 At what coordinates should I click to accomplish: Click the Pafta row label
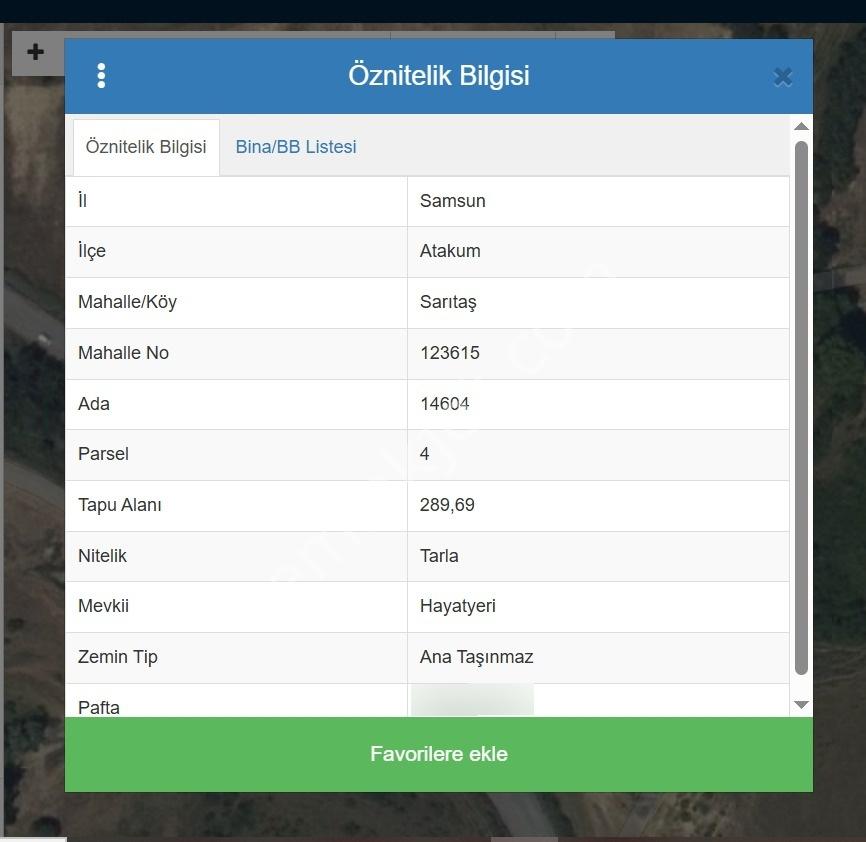point(99,707)
